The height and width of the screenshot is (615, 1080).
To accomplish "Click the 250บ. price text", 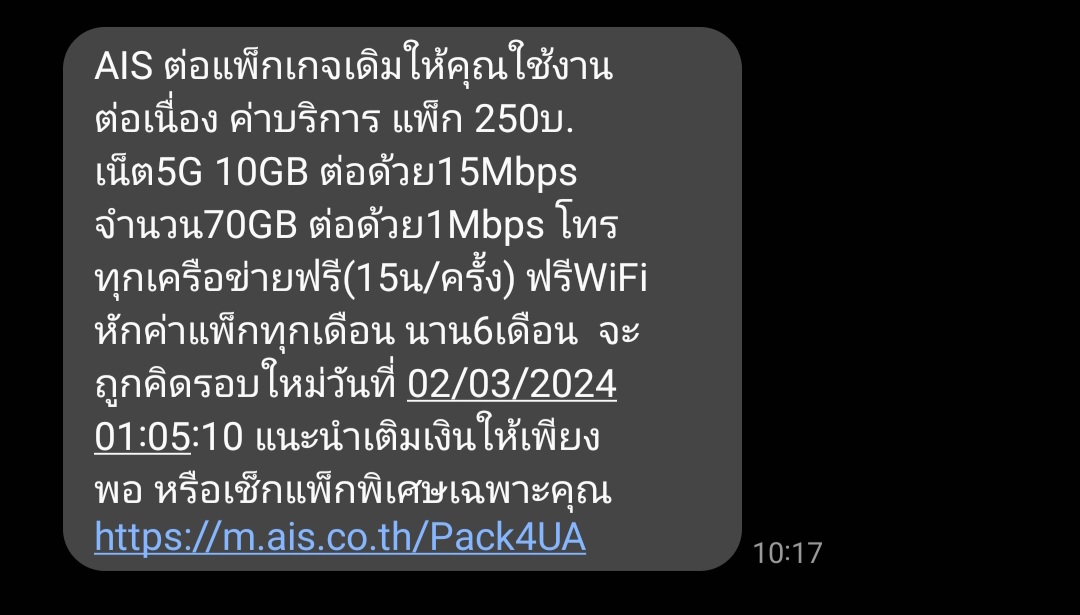I will [x=524, y=120].
